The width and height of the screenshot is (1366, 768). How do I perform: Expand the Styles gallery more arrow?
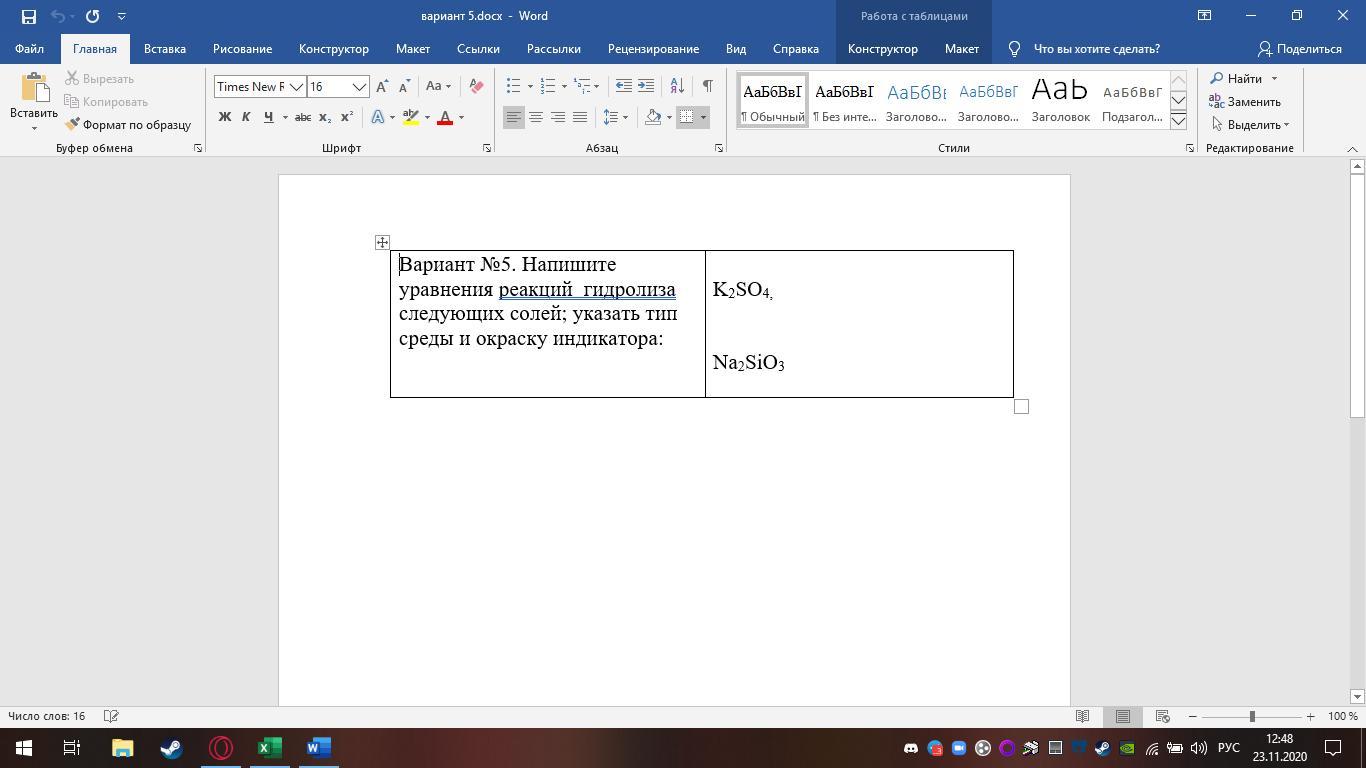coord(1178,121)
